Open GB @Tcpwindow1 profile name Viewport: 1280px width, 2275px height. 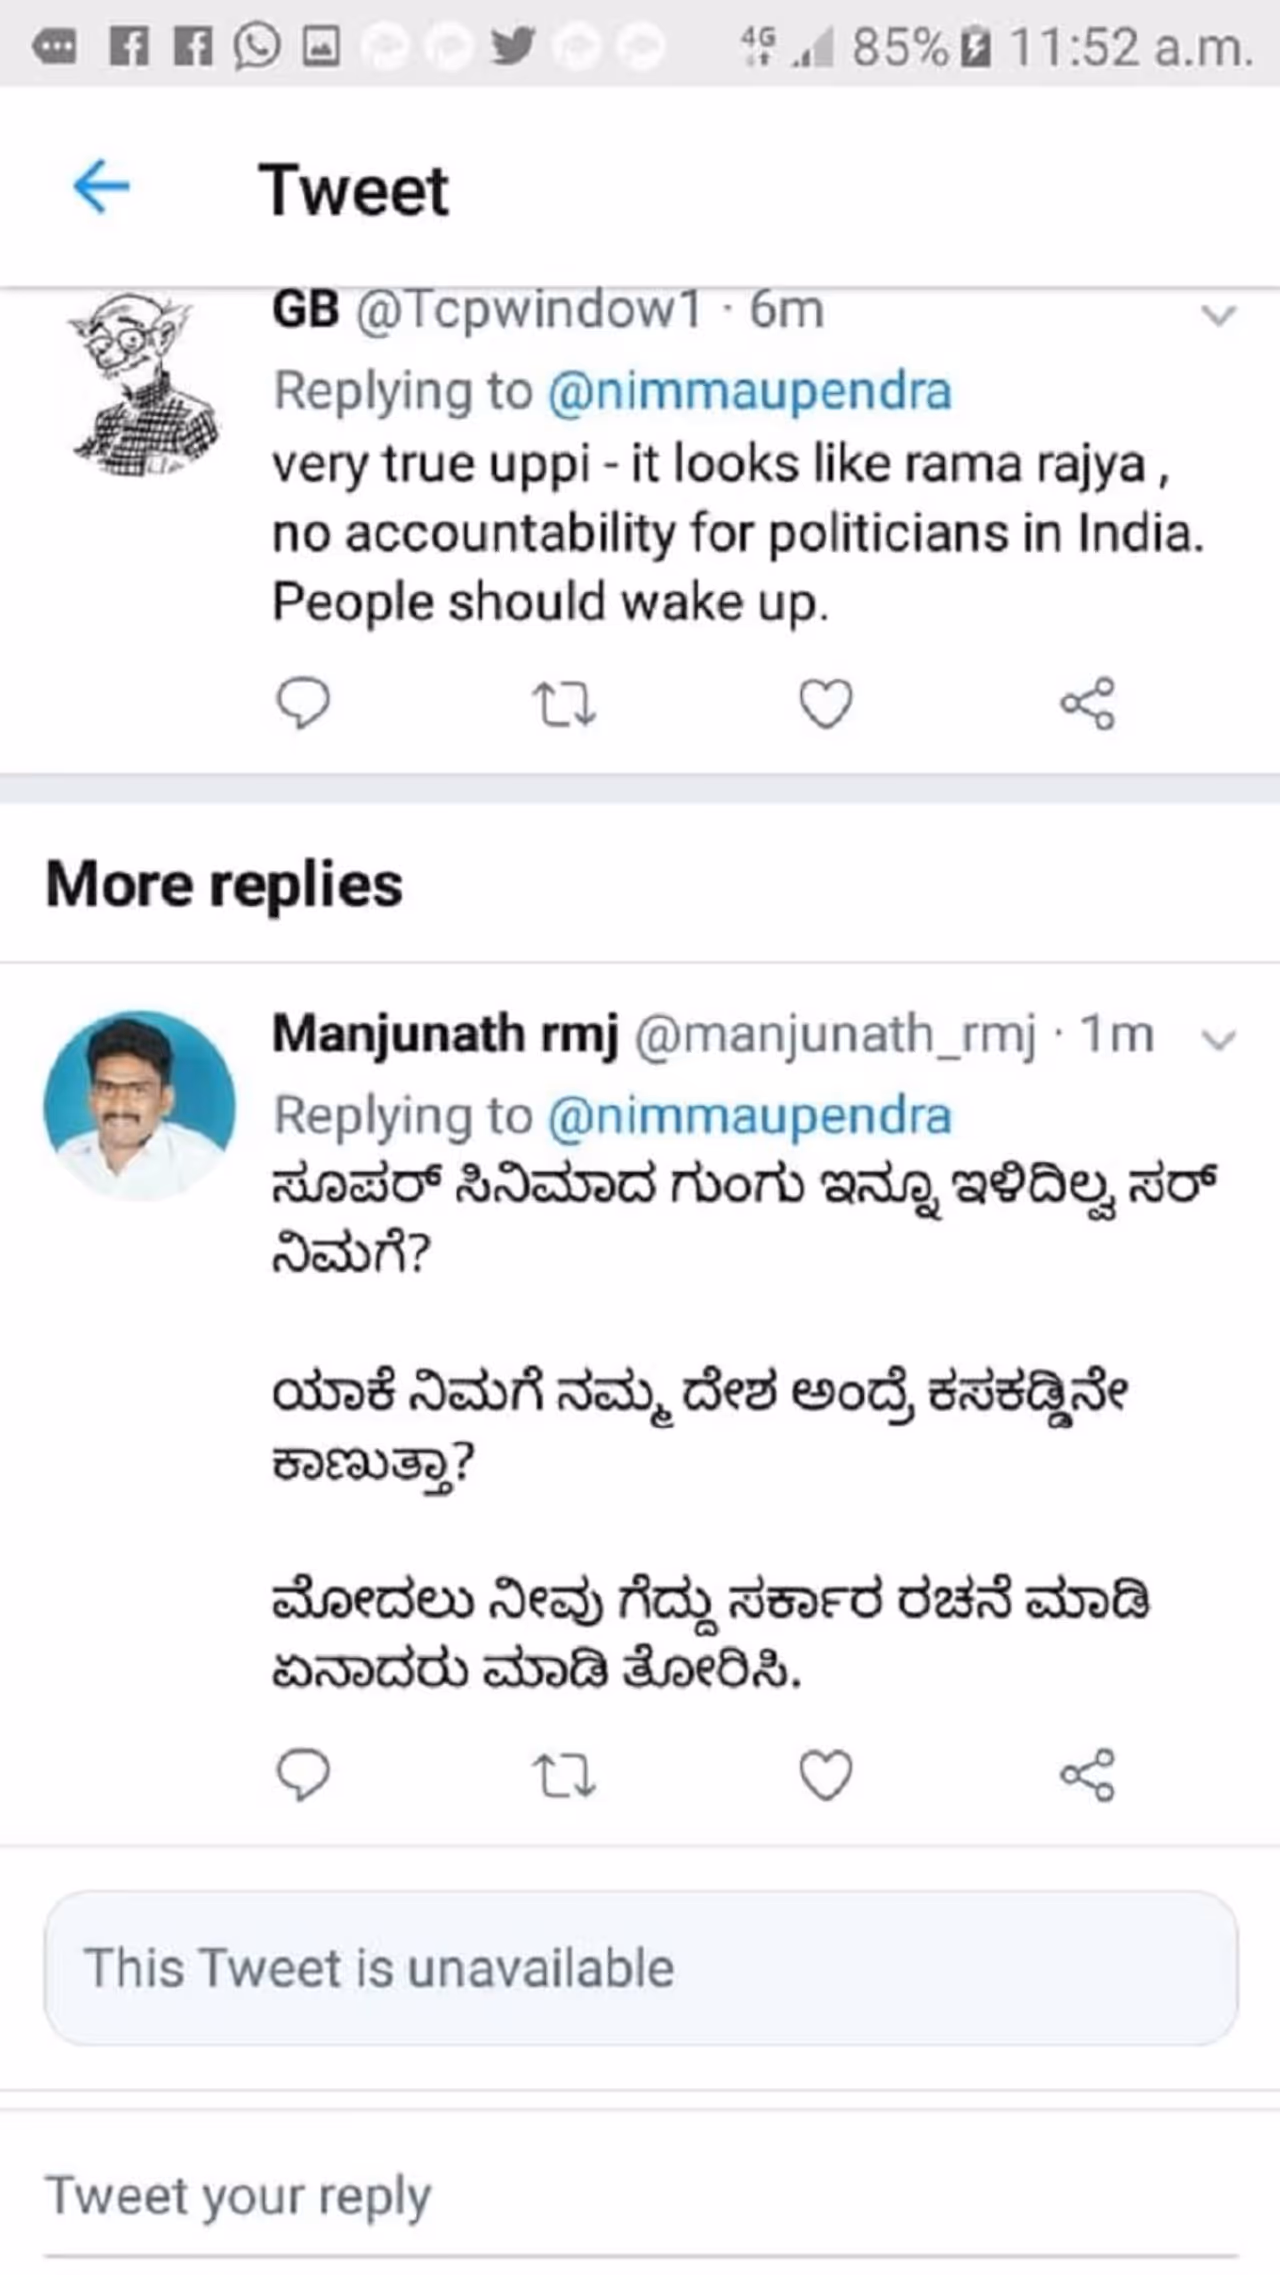pos(306,310)
